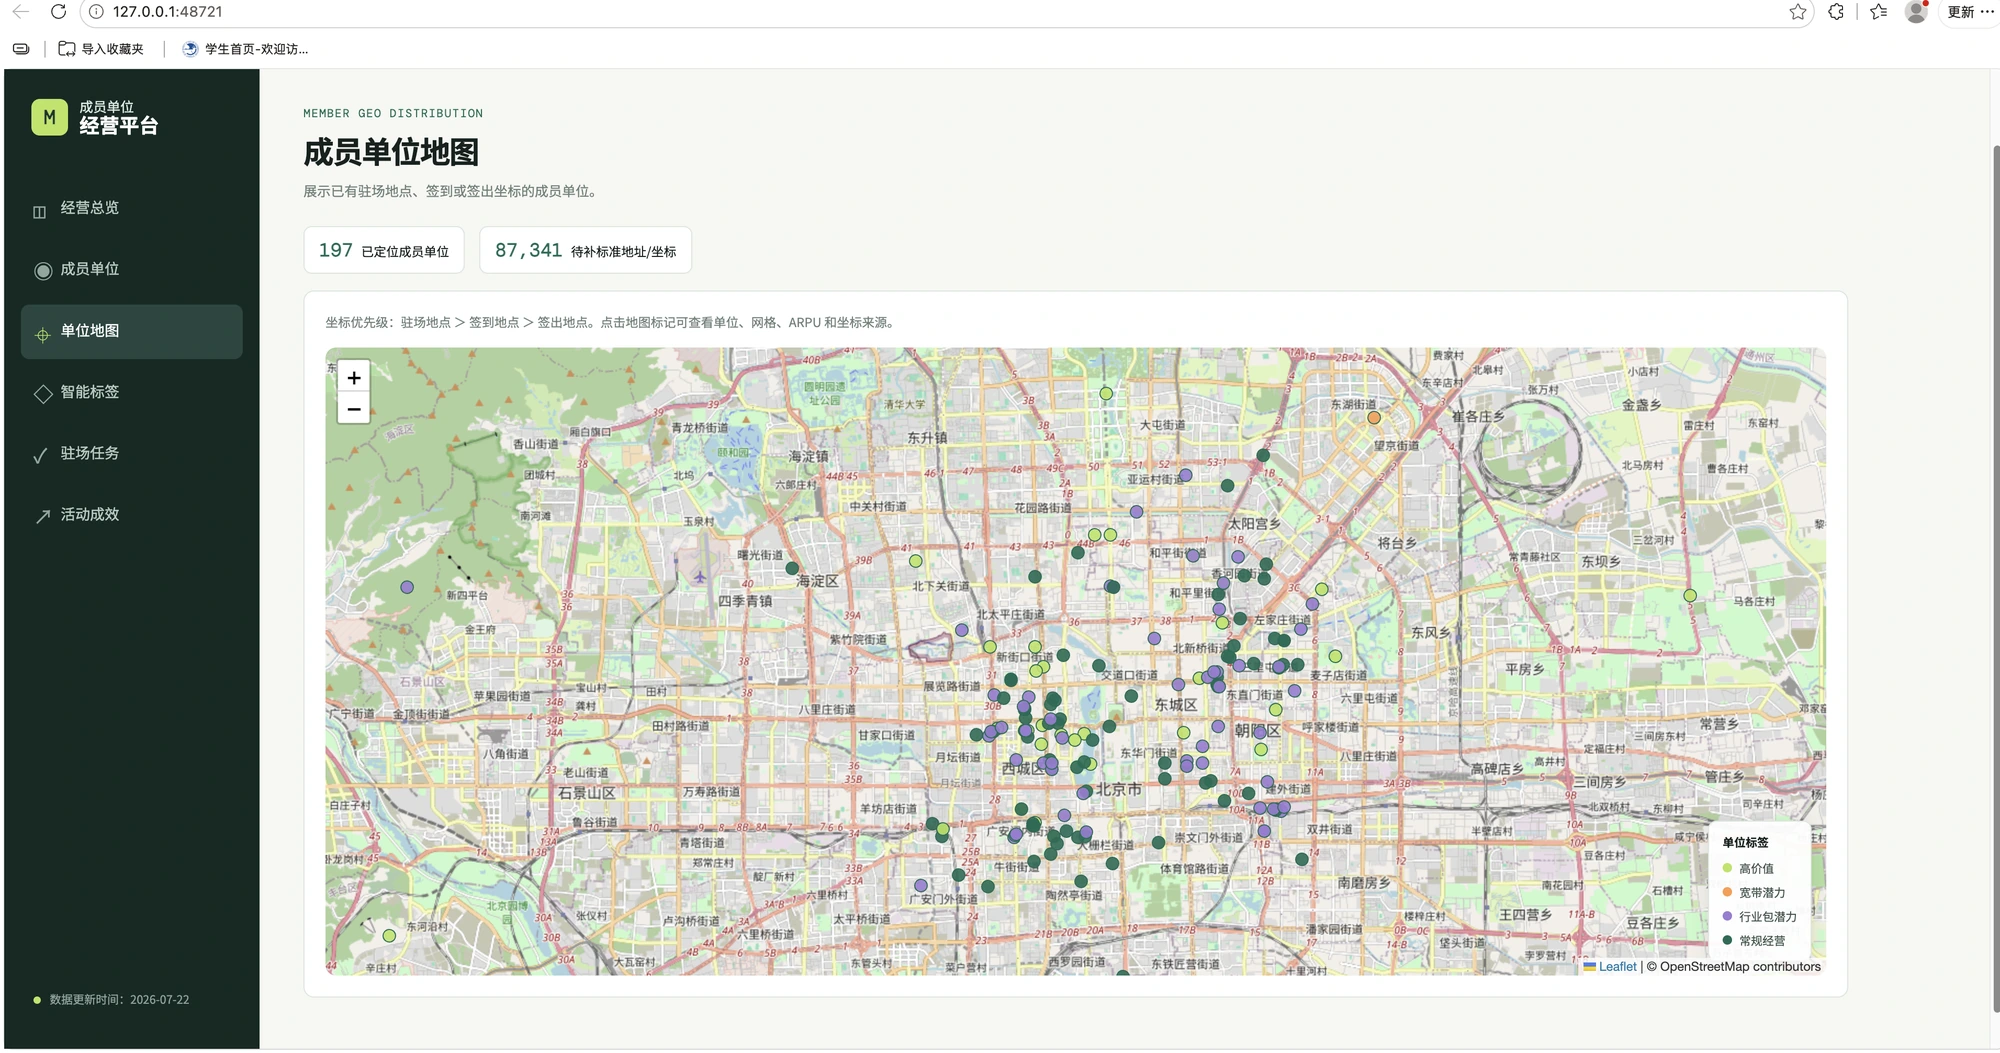Click the 北京市 label on the map
The height and width of the screenshot is (1053, 2000).
(1119, 789)
